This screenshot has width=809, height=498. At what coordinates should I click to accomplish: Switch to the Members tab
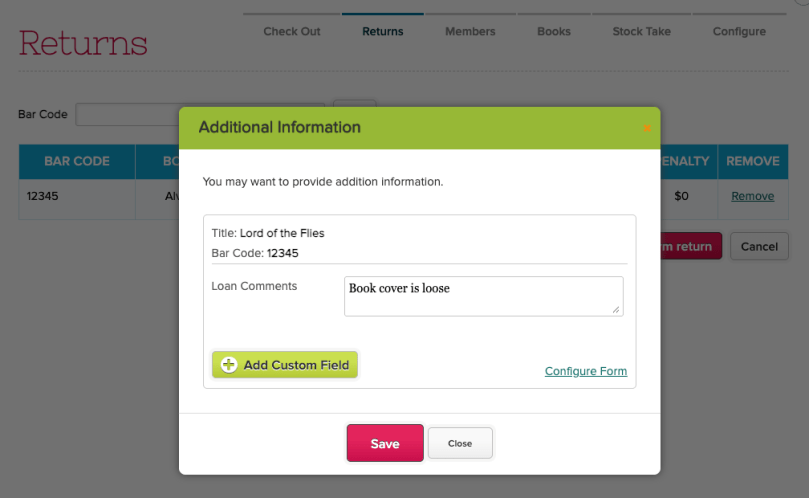[x=470, y=31]
